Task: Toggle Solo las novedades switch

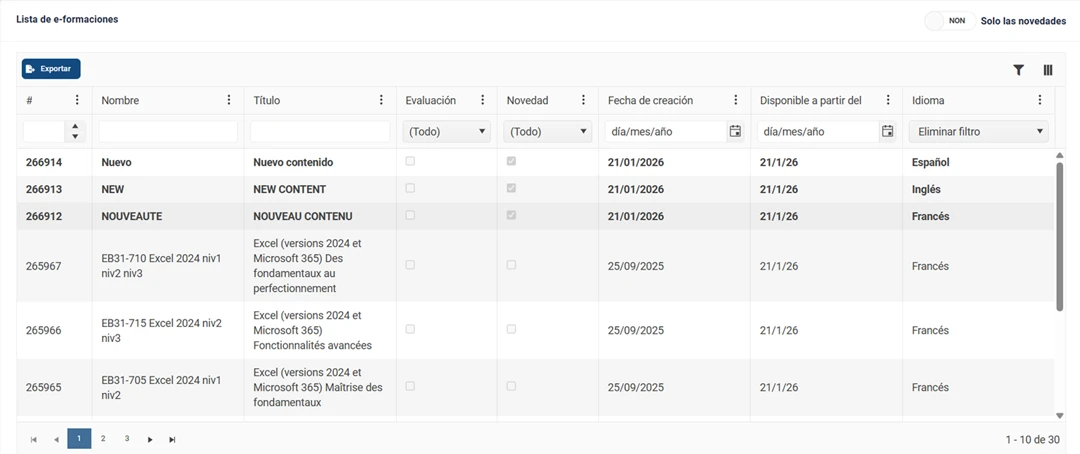Action: click(x=951, y=21)
